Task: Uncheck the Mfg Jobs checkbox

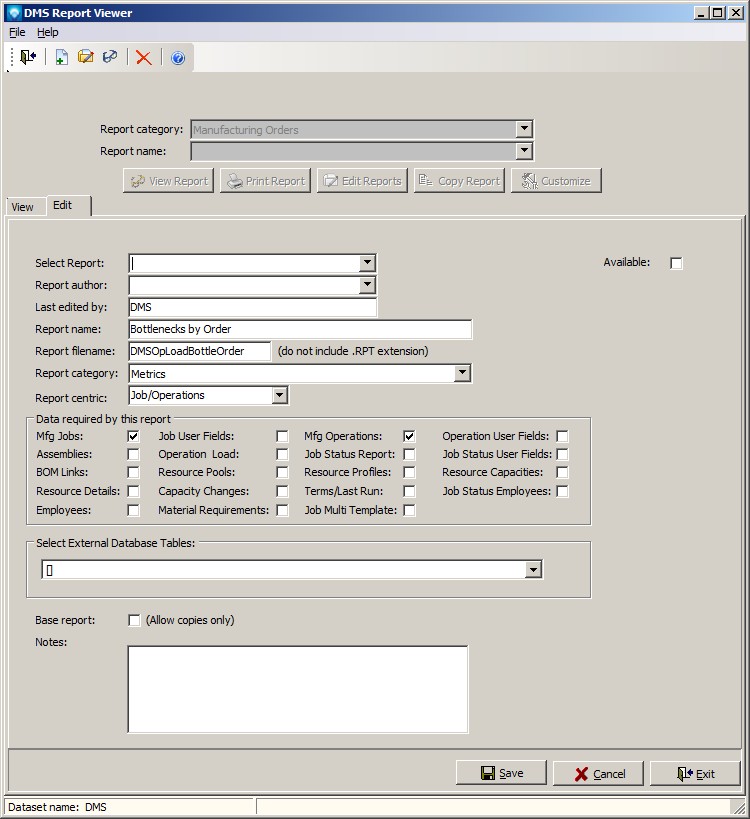Action: pos(133,436)
